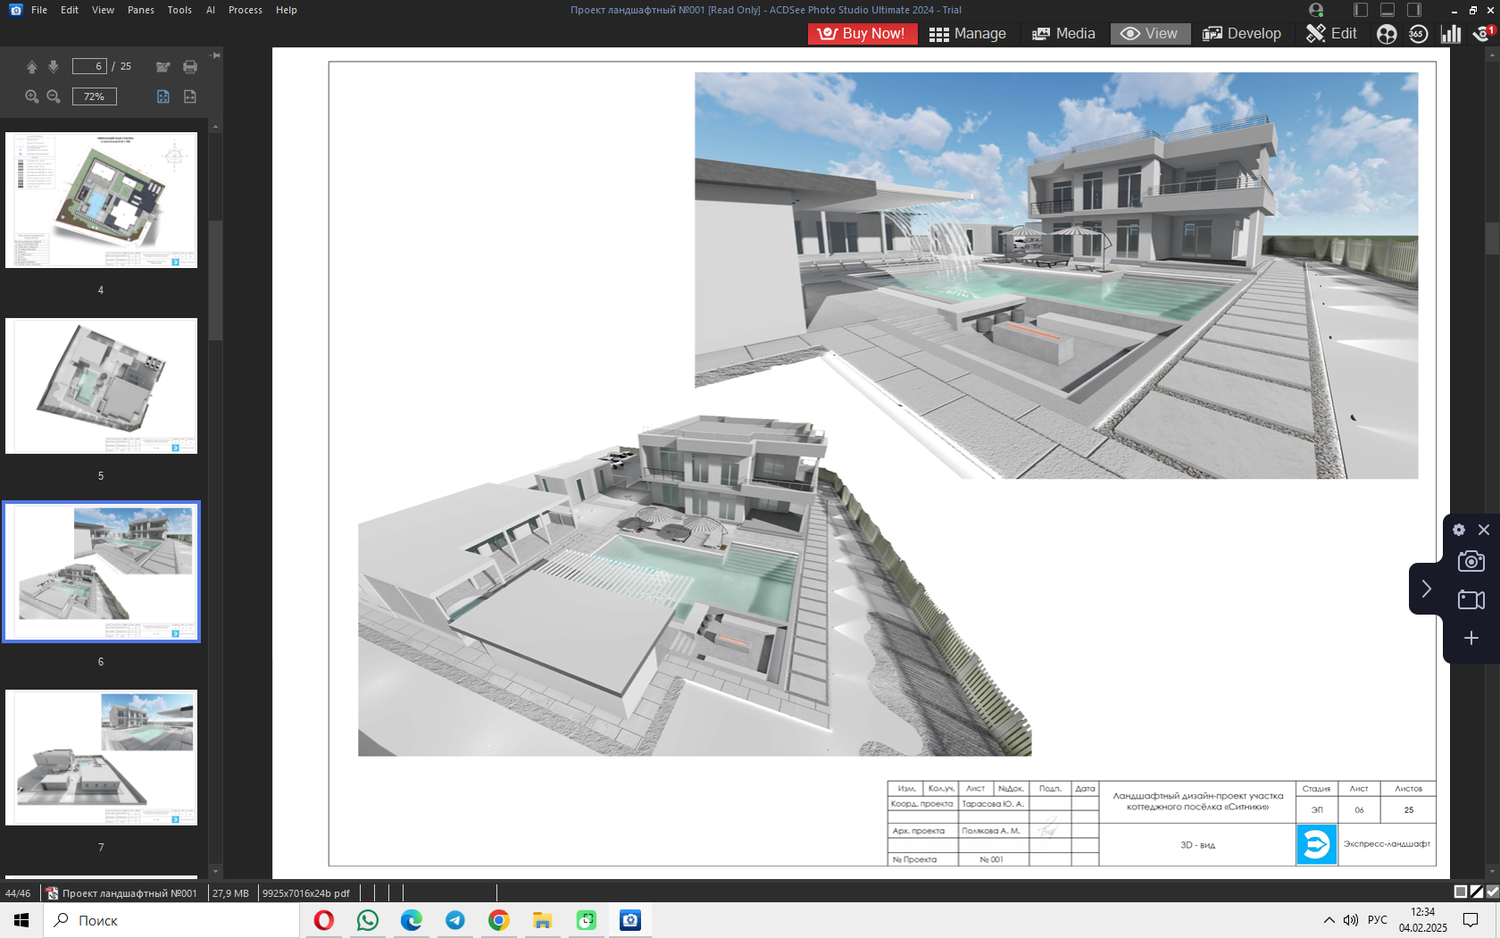Screen dimensions: 1500x938
Task: Go to previous page using up arrow
Action: (32, 67)
